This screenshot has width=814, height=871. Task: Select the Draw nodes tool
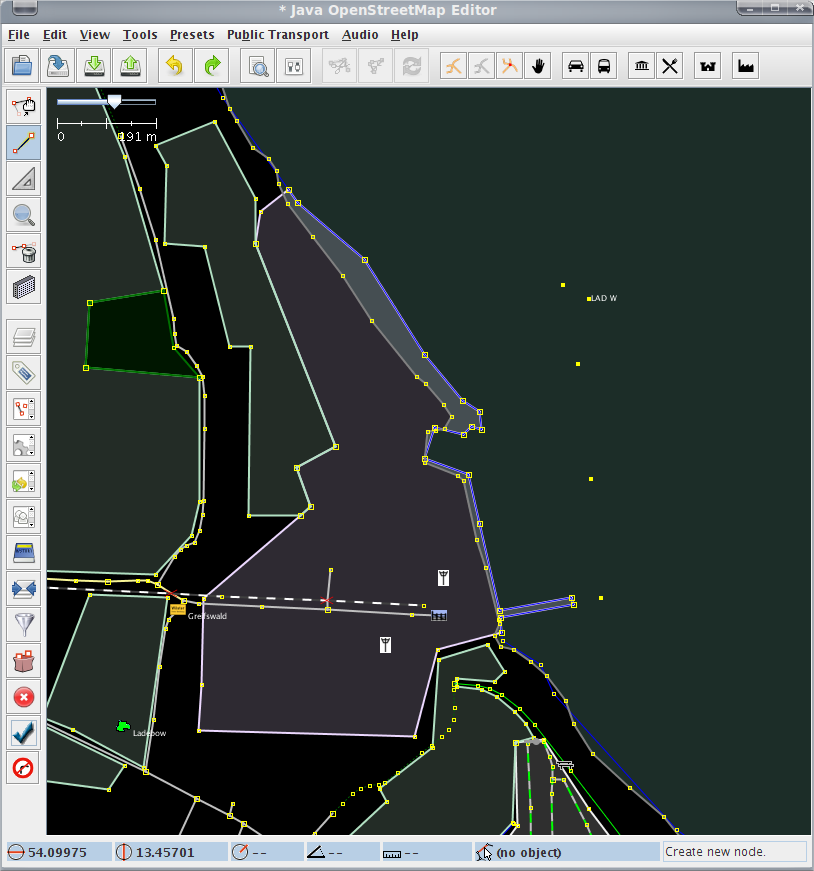[x=24, y=142]
